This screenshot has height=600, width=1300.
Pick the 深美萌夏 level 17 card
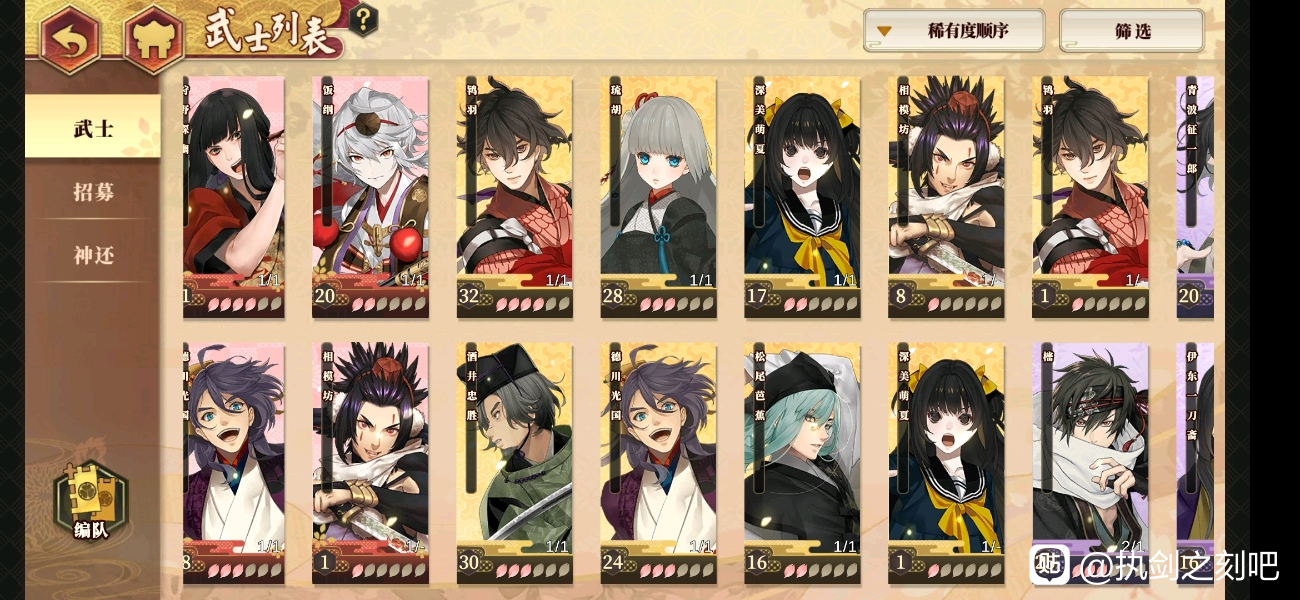(x=802, y=197)
